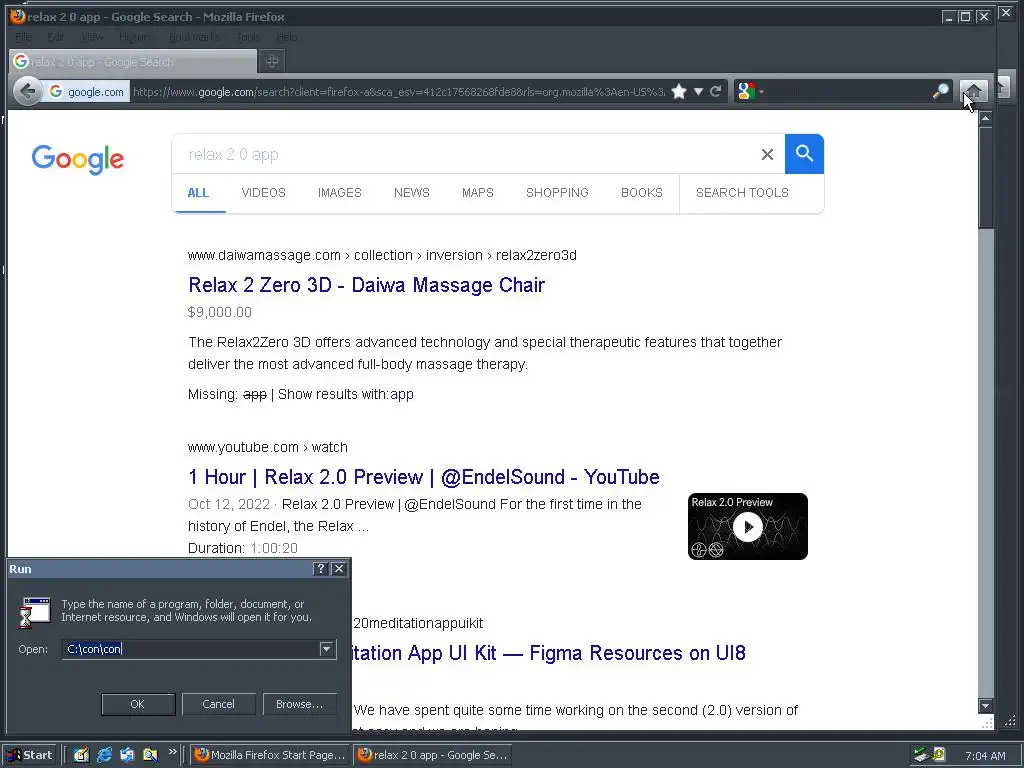This screenshot has height=768, width=1024.
Task: Open the Tools menu
Action: coord(248,37)
